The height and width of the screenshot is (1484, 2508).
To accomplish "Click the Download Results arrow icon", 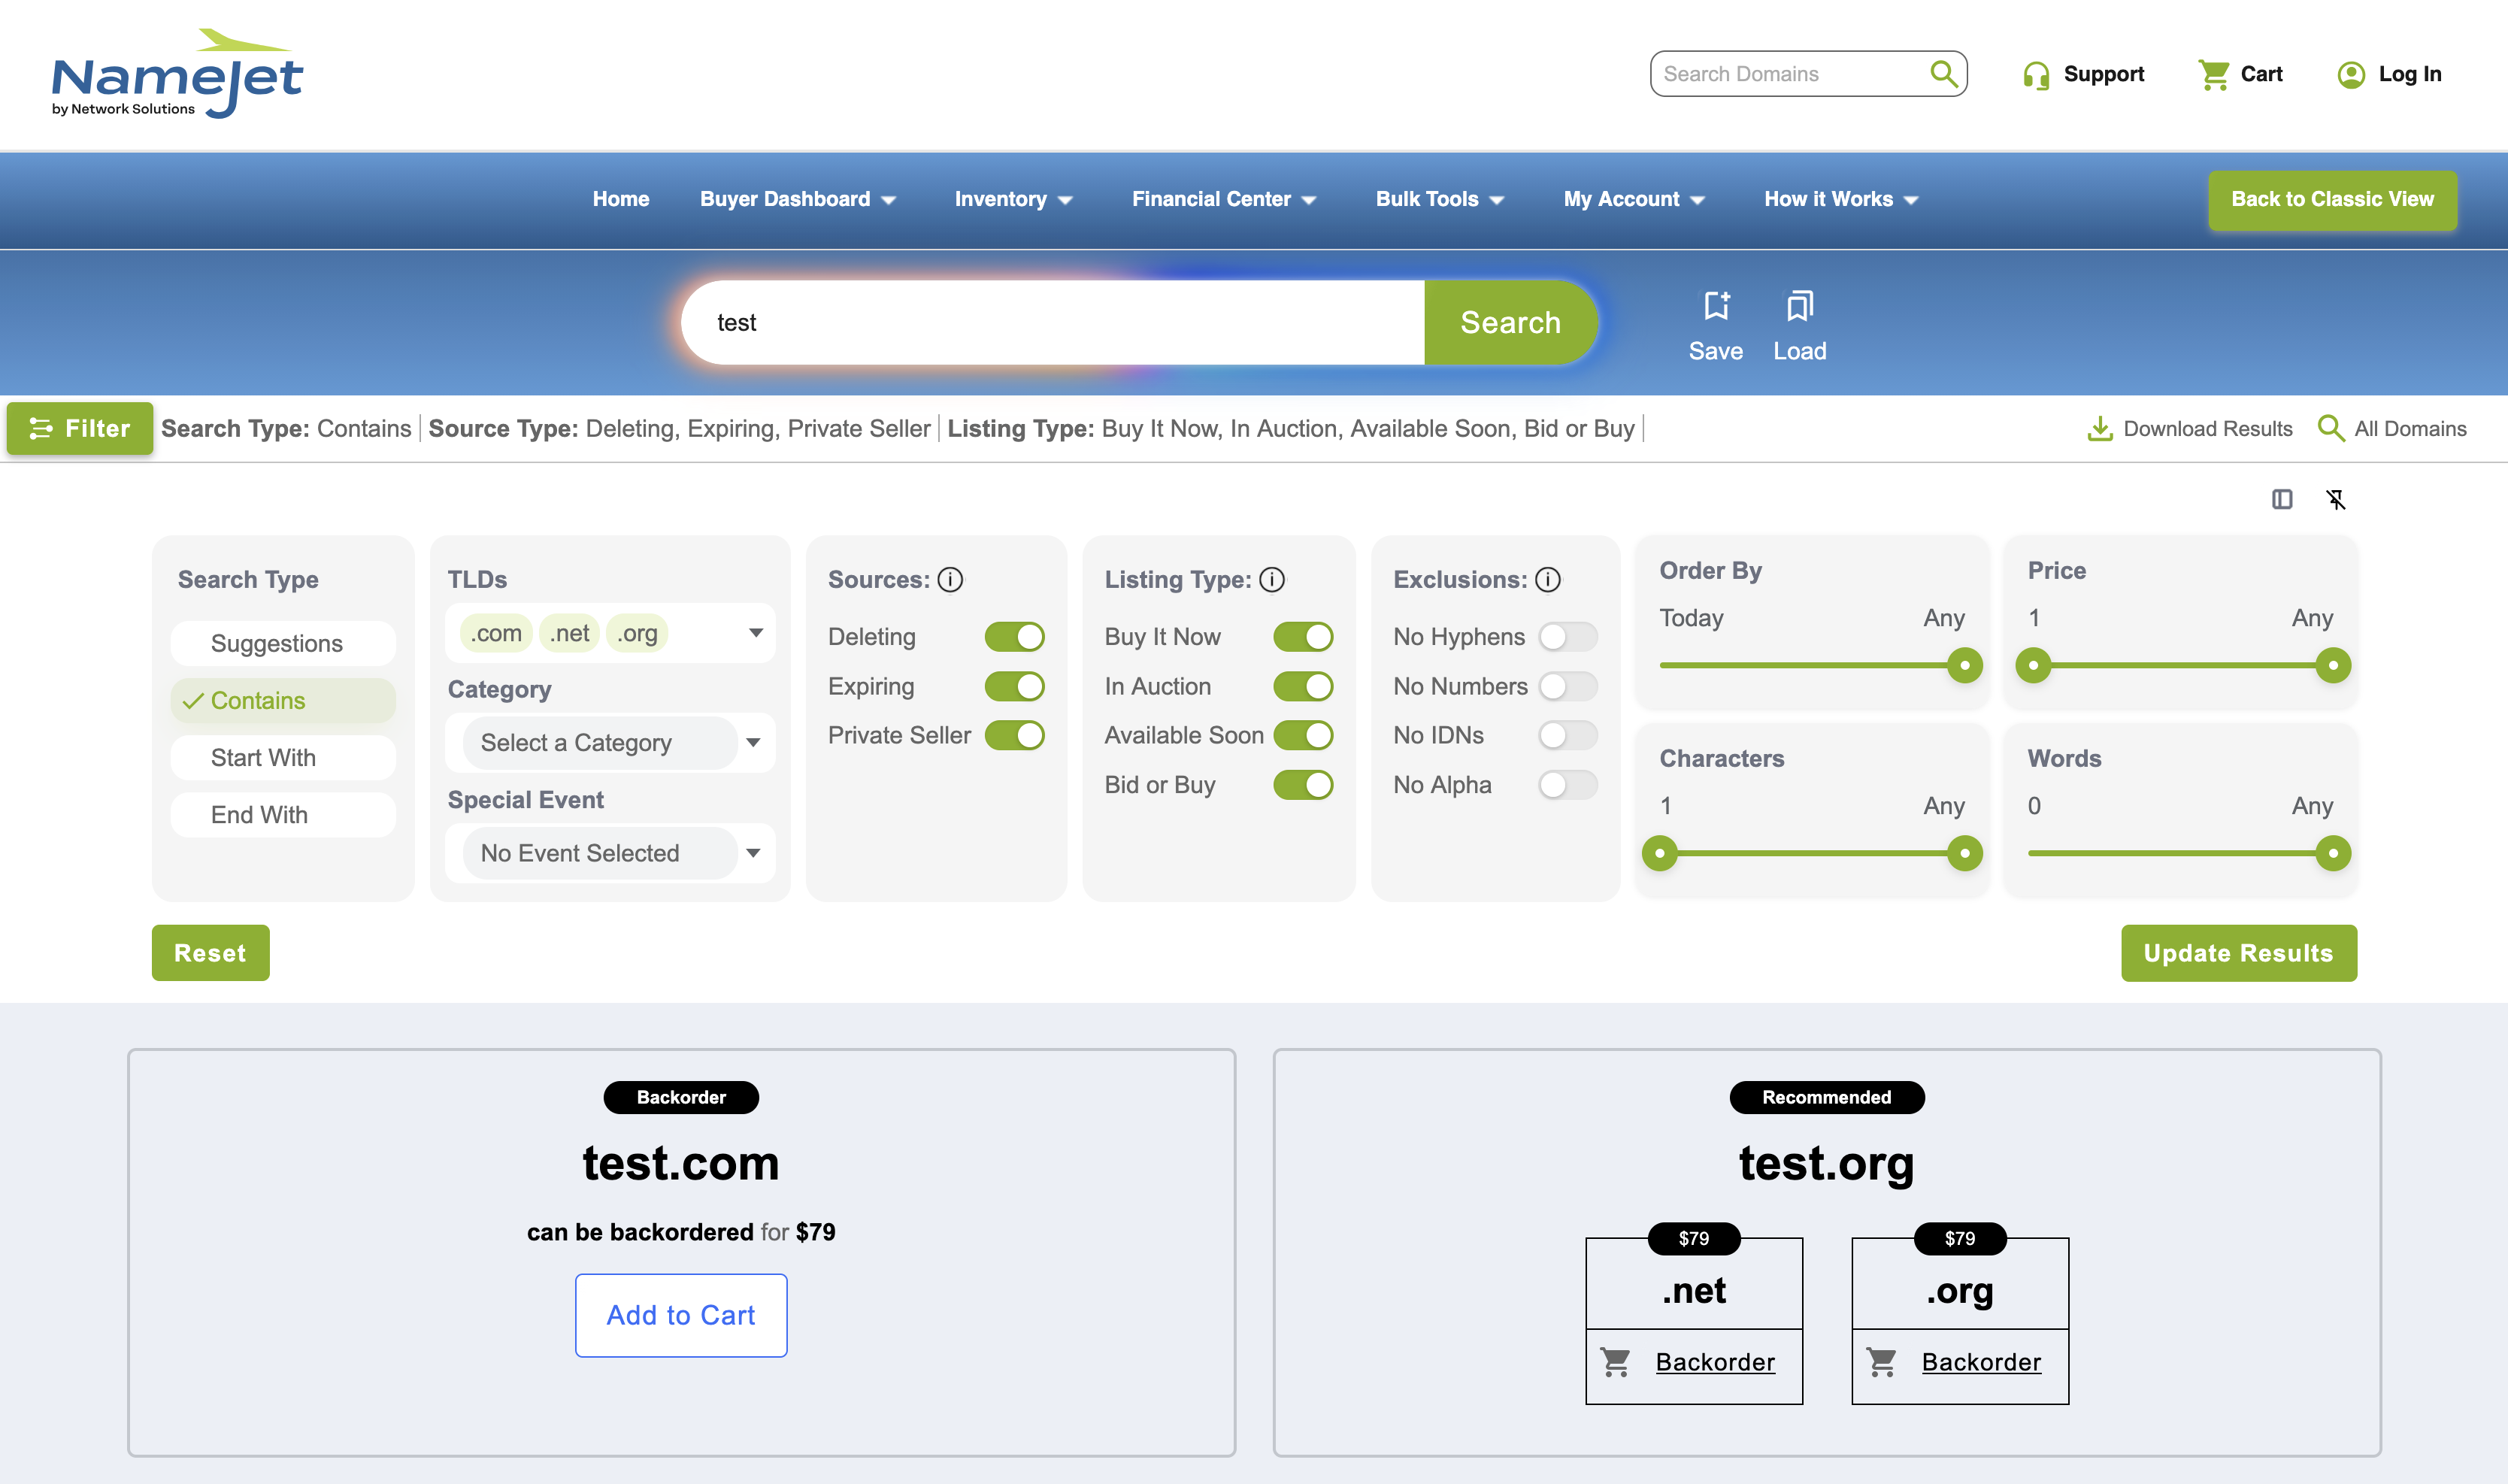I will tap(2100, 428).
